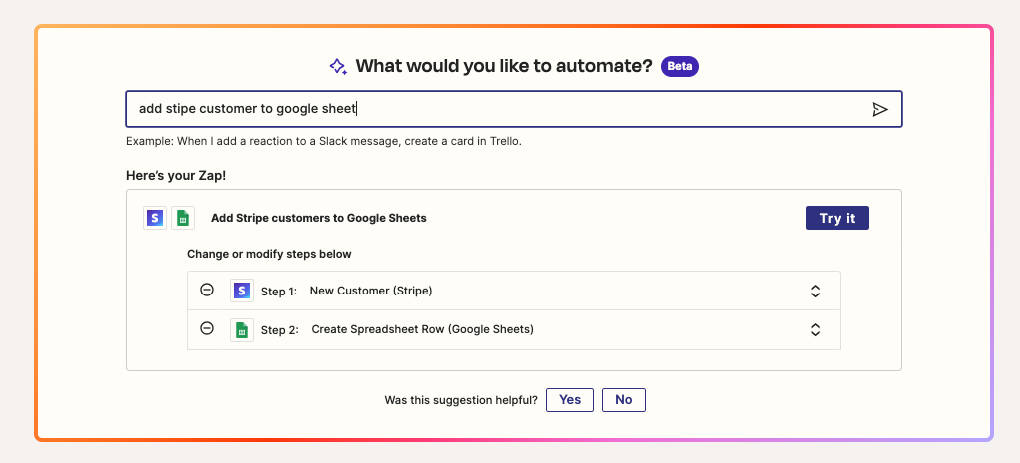Click the Google Sheets icon in the Zap header

pos(182,218)
